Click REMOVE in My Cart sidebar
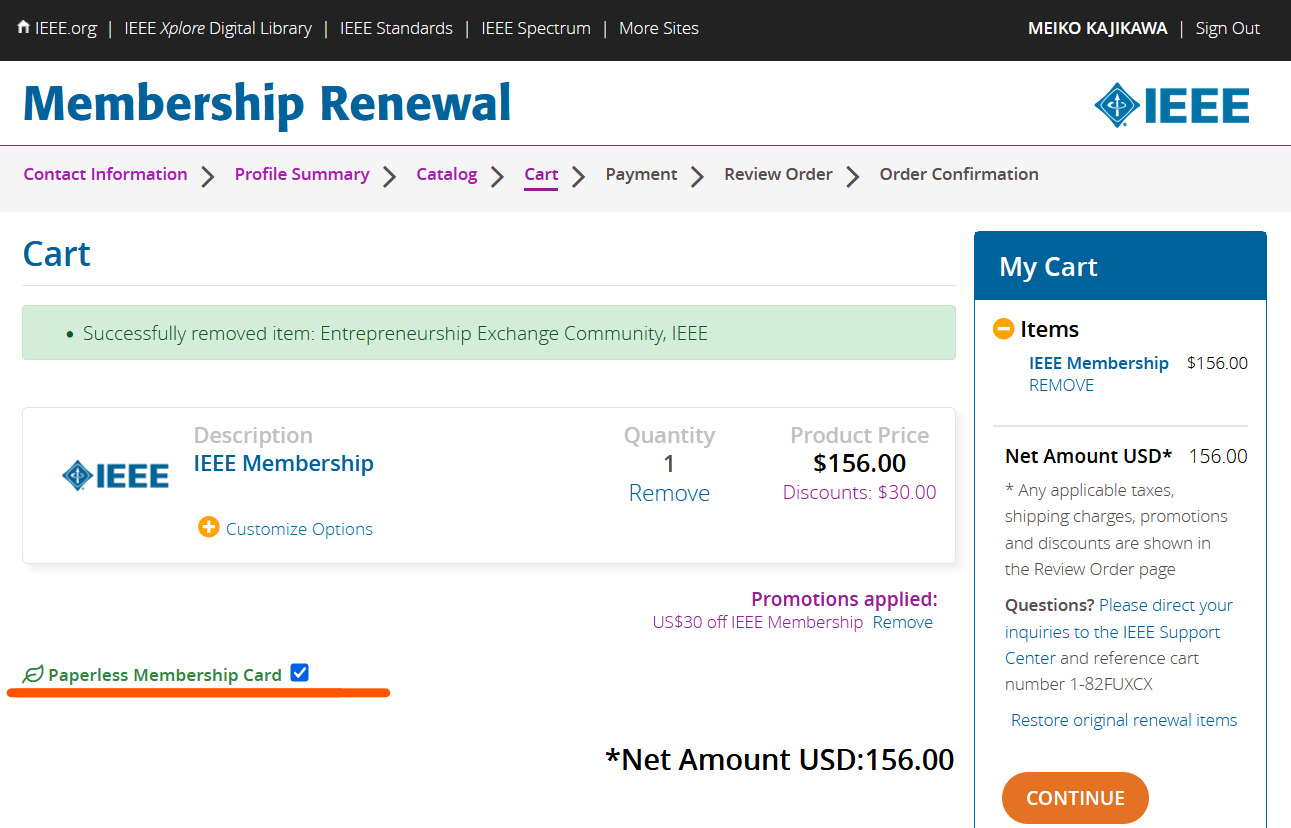The width and height of the screenshot is (1291, 828). [x=1061, y=385]
